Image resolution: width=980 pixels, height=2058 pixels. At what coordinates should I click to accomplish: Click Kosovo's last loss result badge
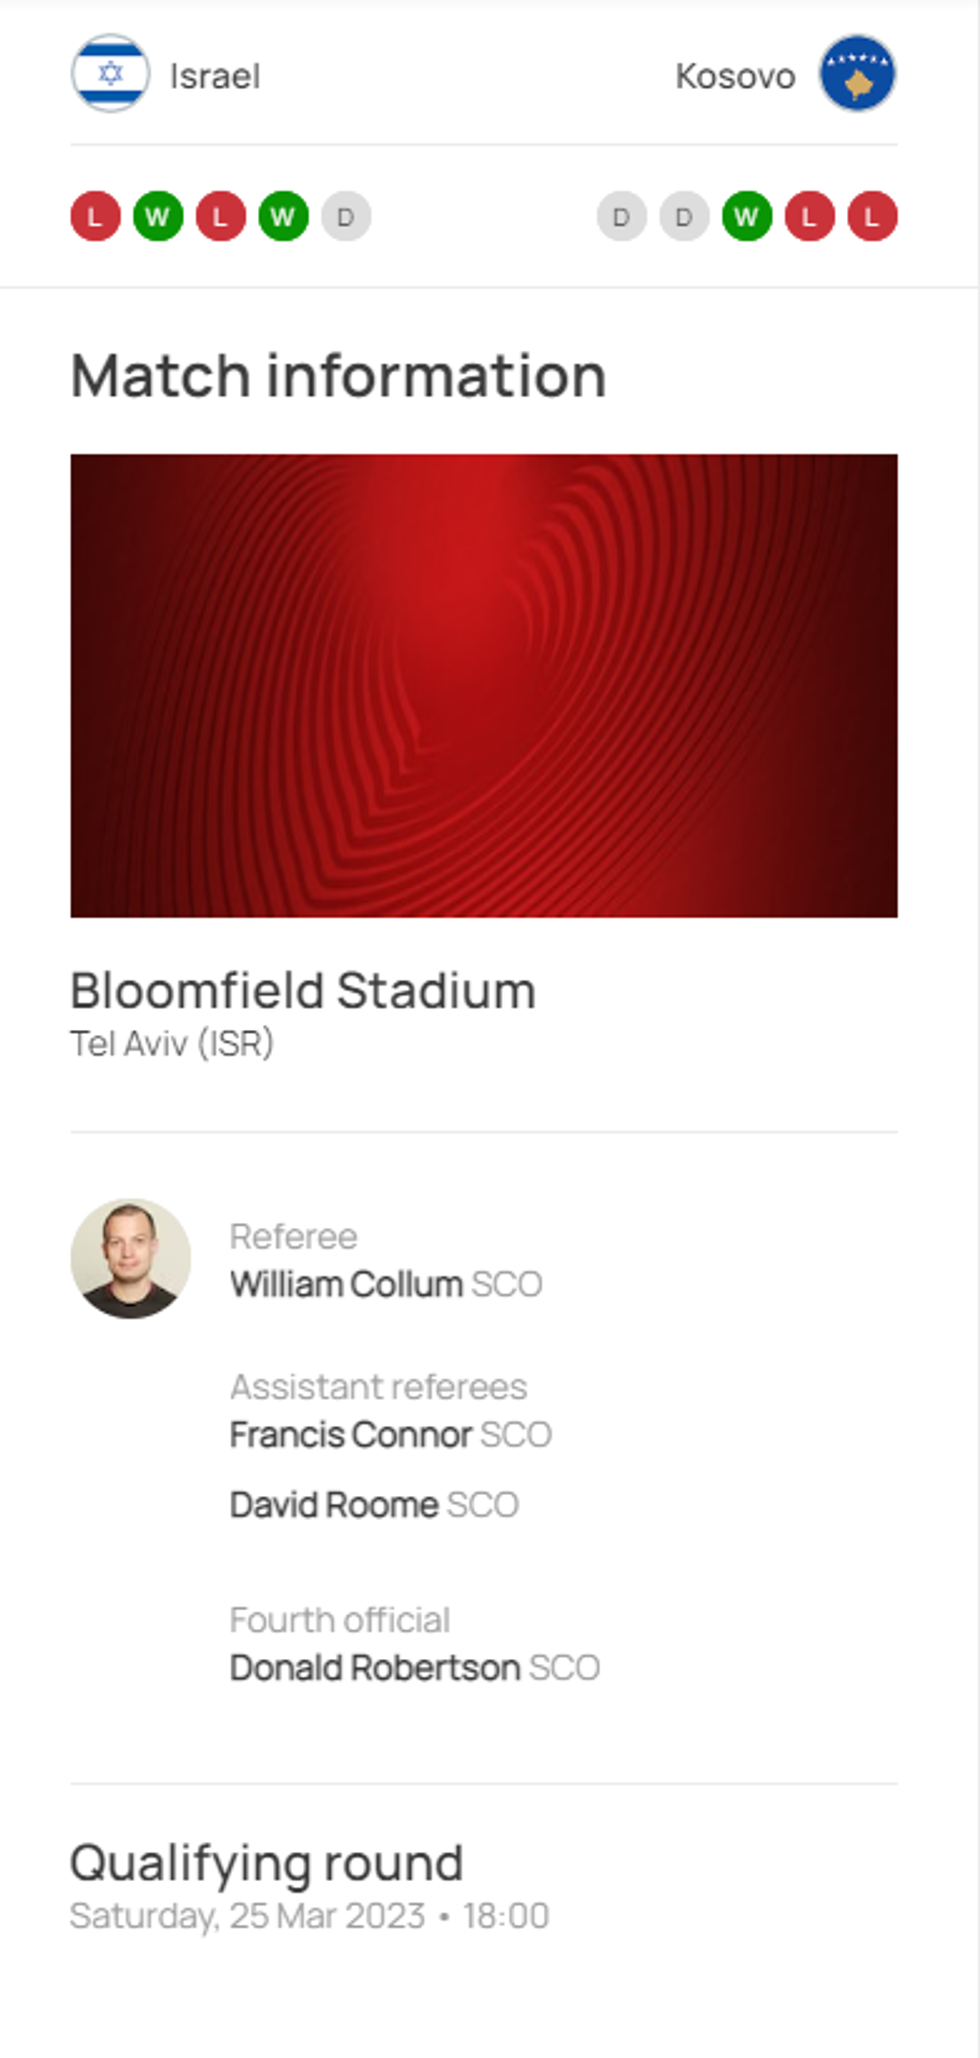click(872, 217)
